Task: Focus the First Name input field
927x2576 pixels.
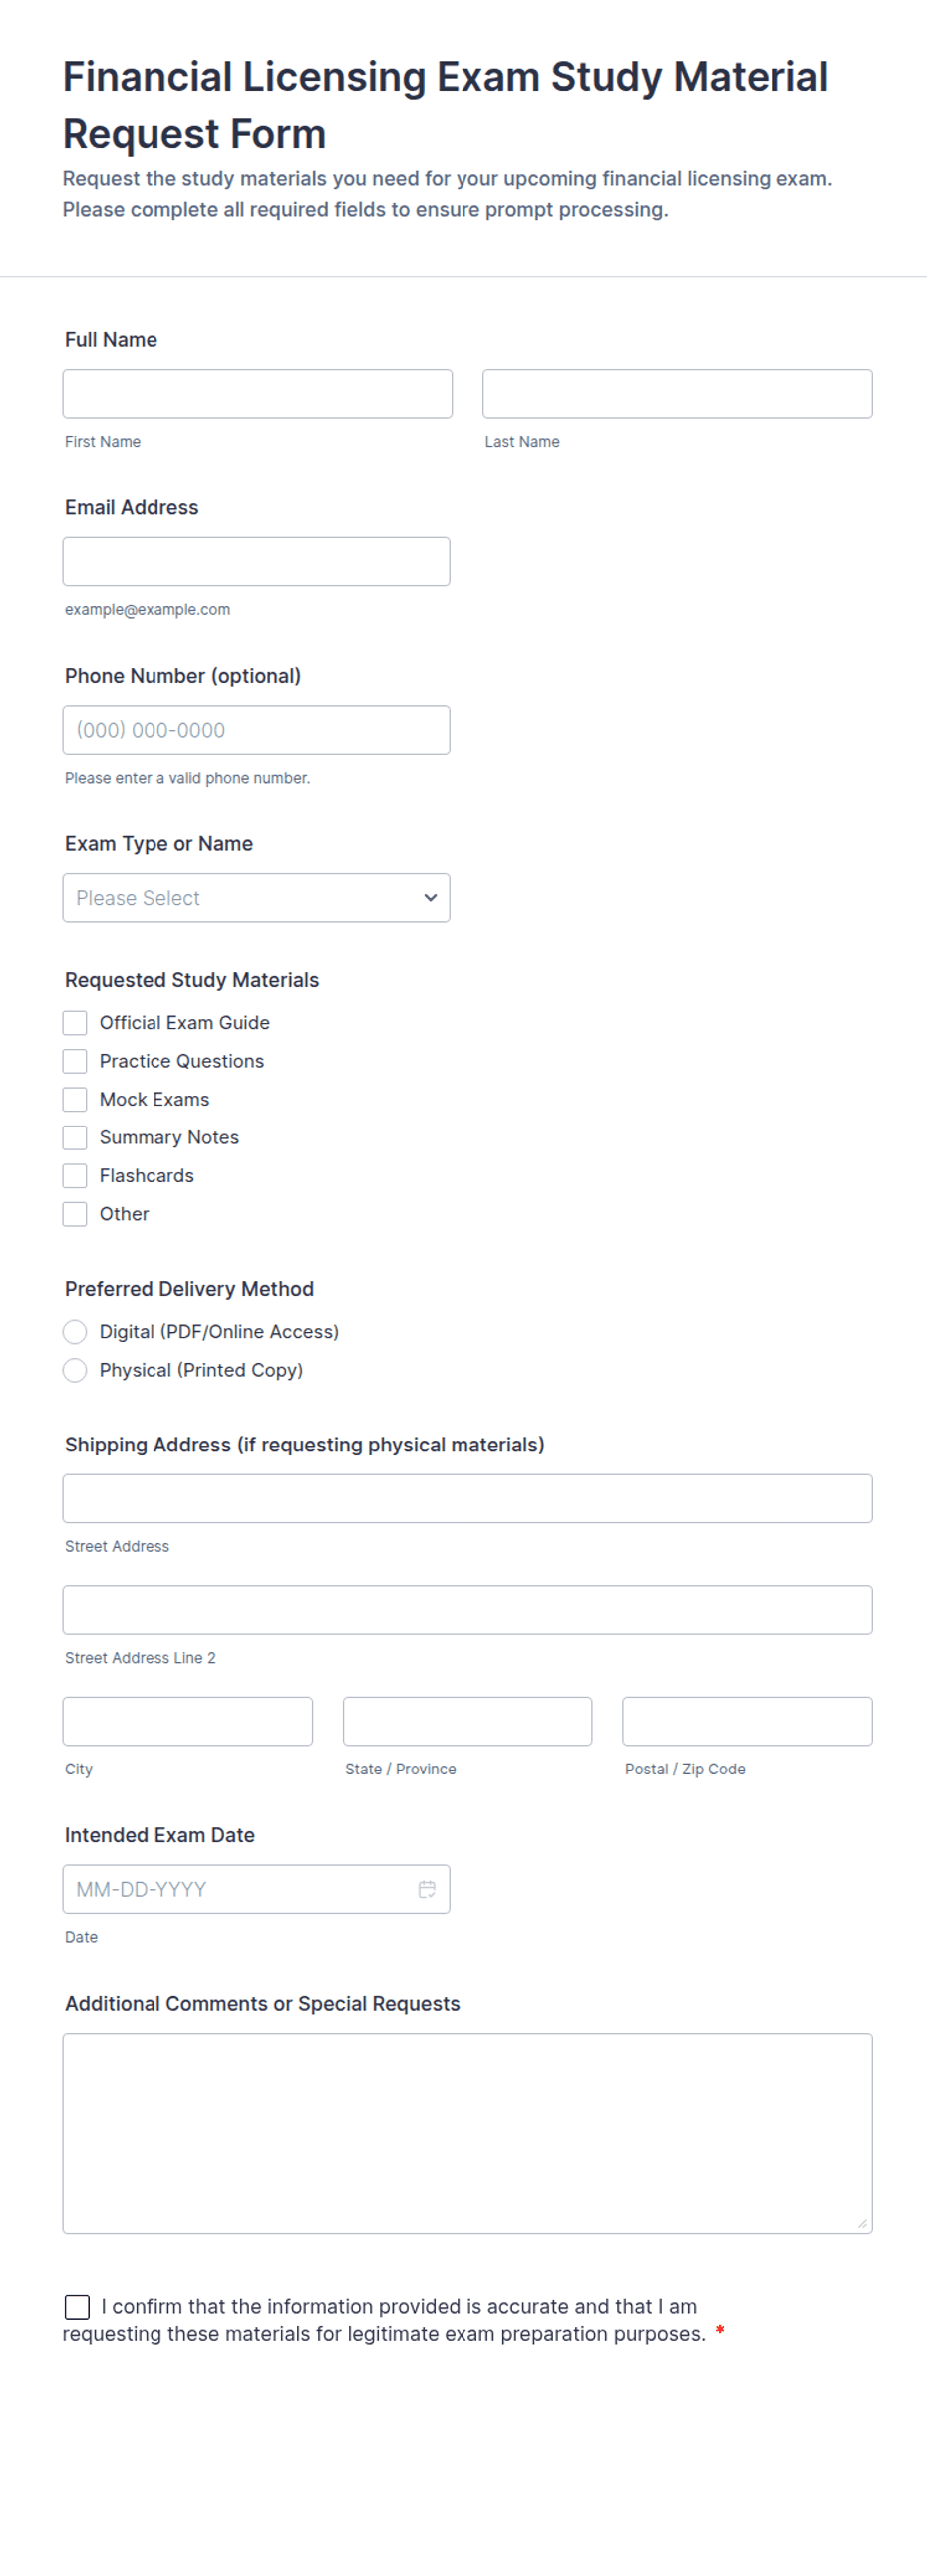Action: 257,393
